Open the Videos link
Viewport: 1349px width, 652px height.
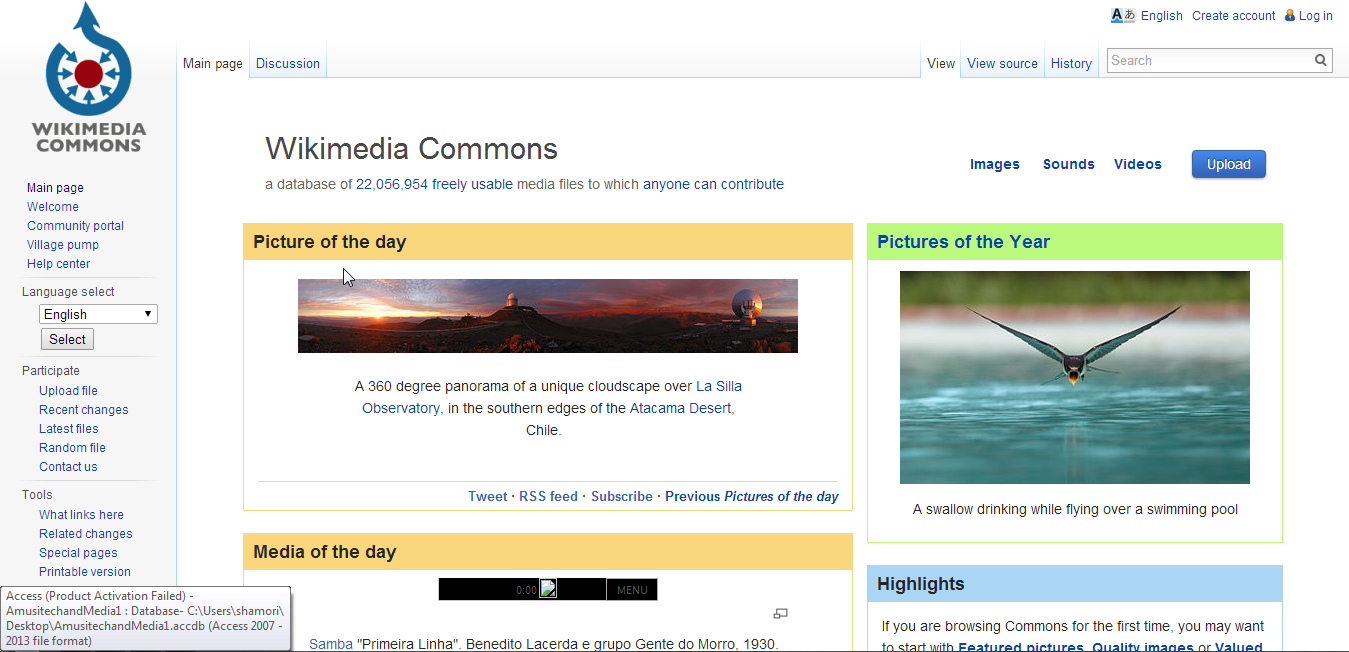[x=1138, y=164]
